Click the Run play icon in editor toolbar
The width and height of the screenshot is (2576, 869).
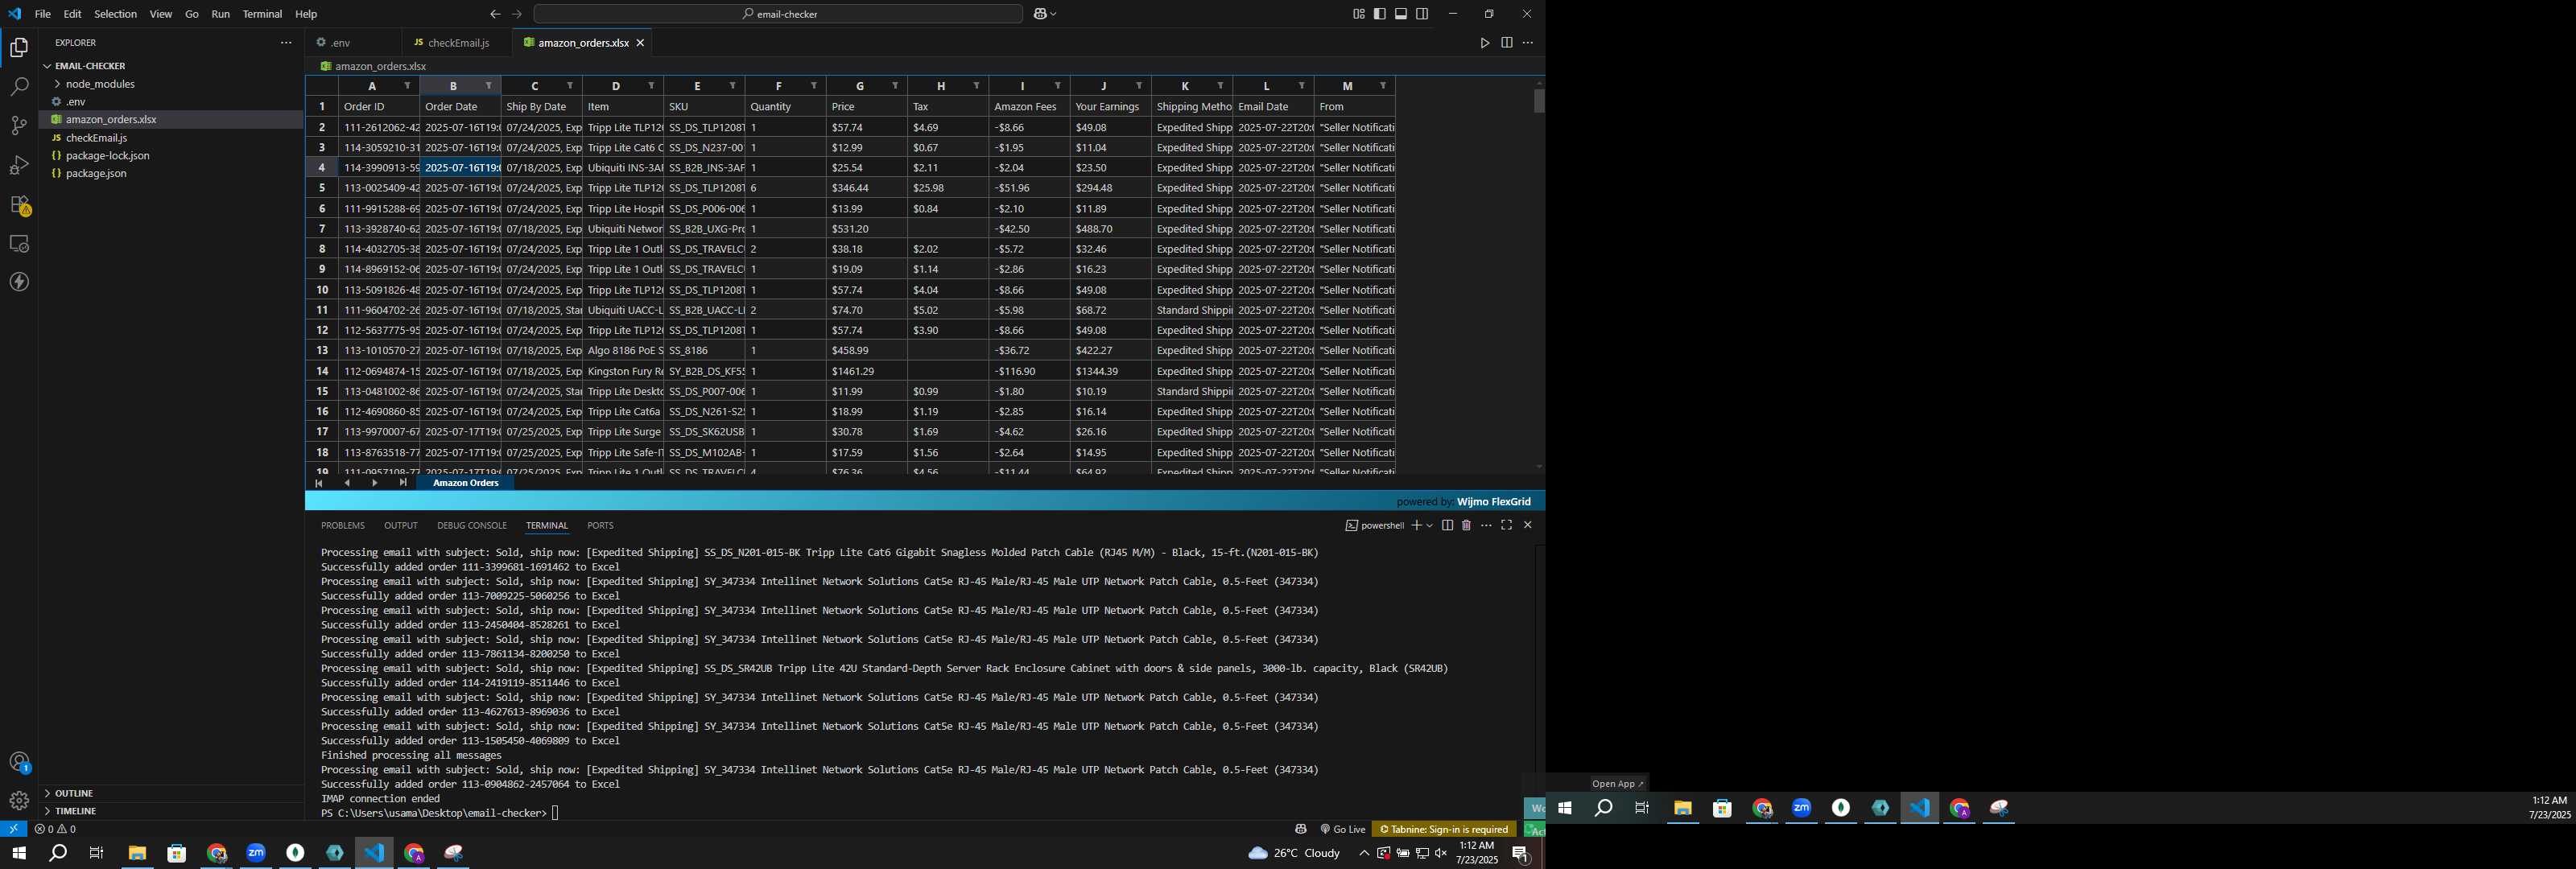(1485, 43)
